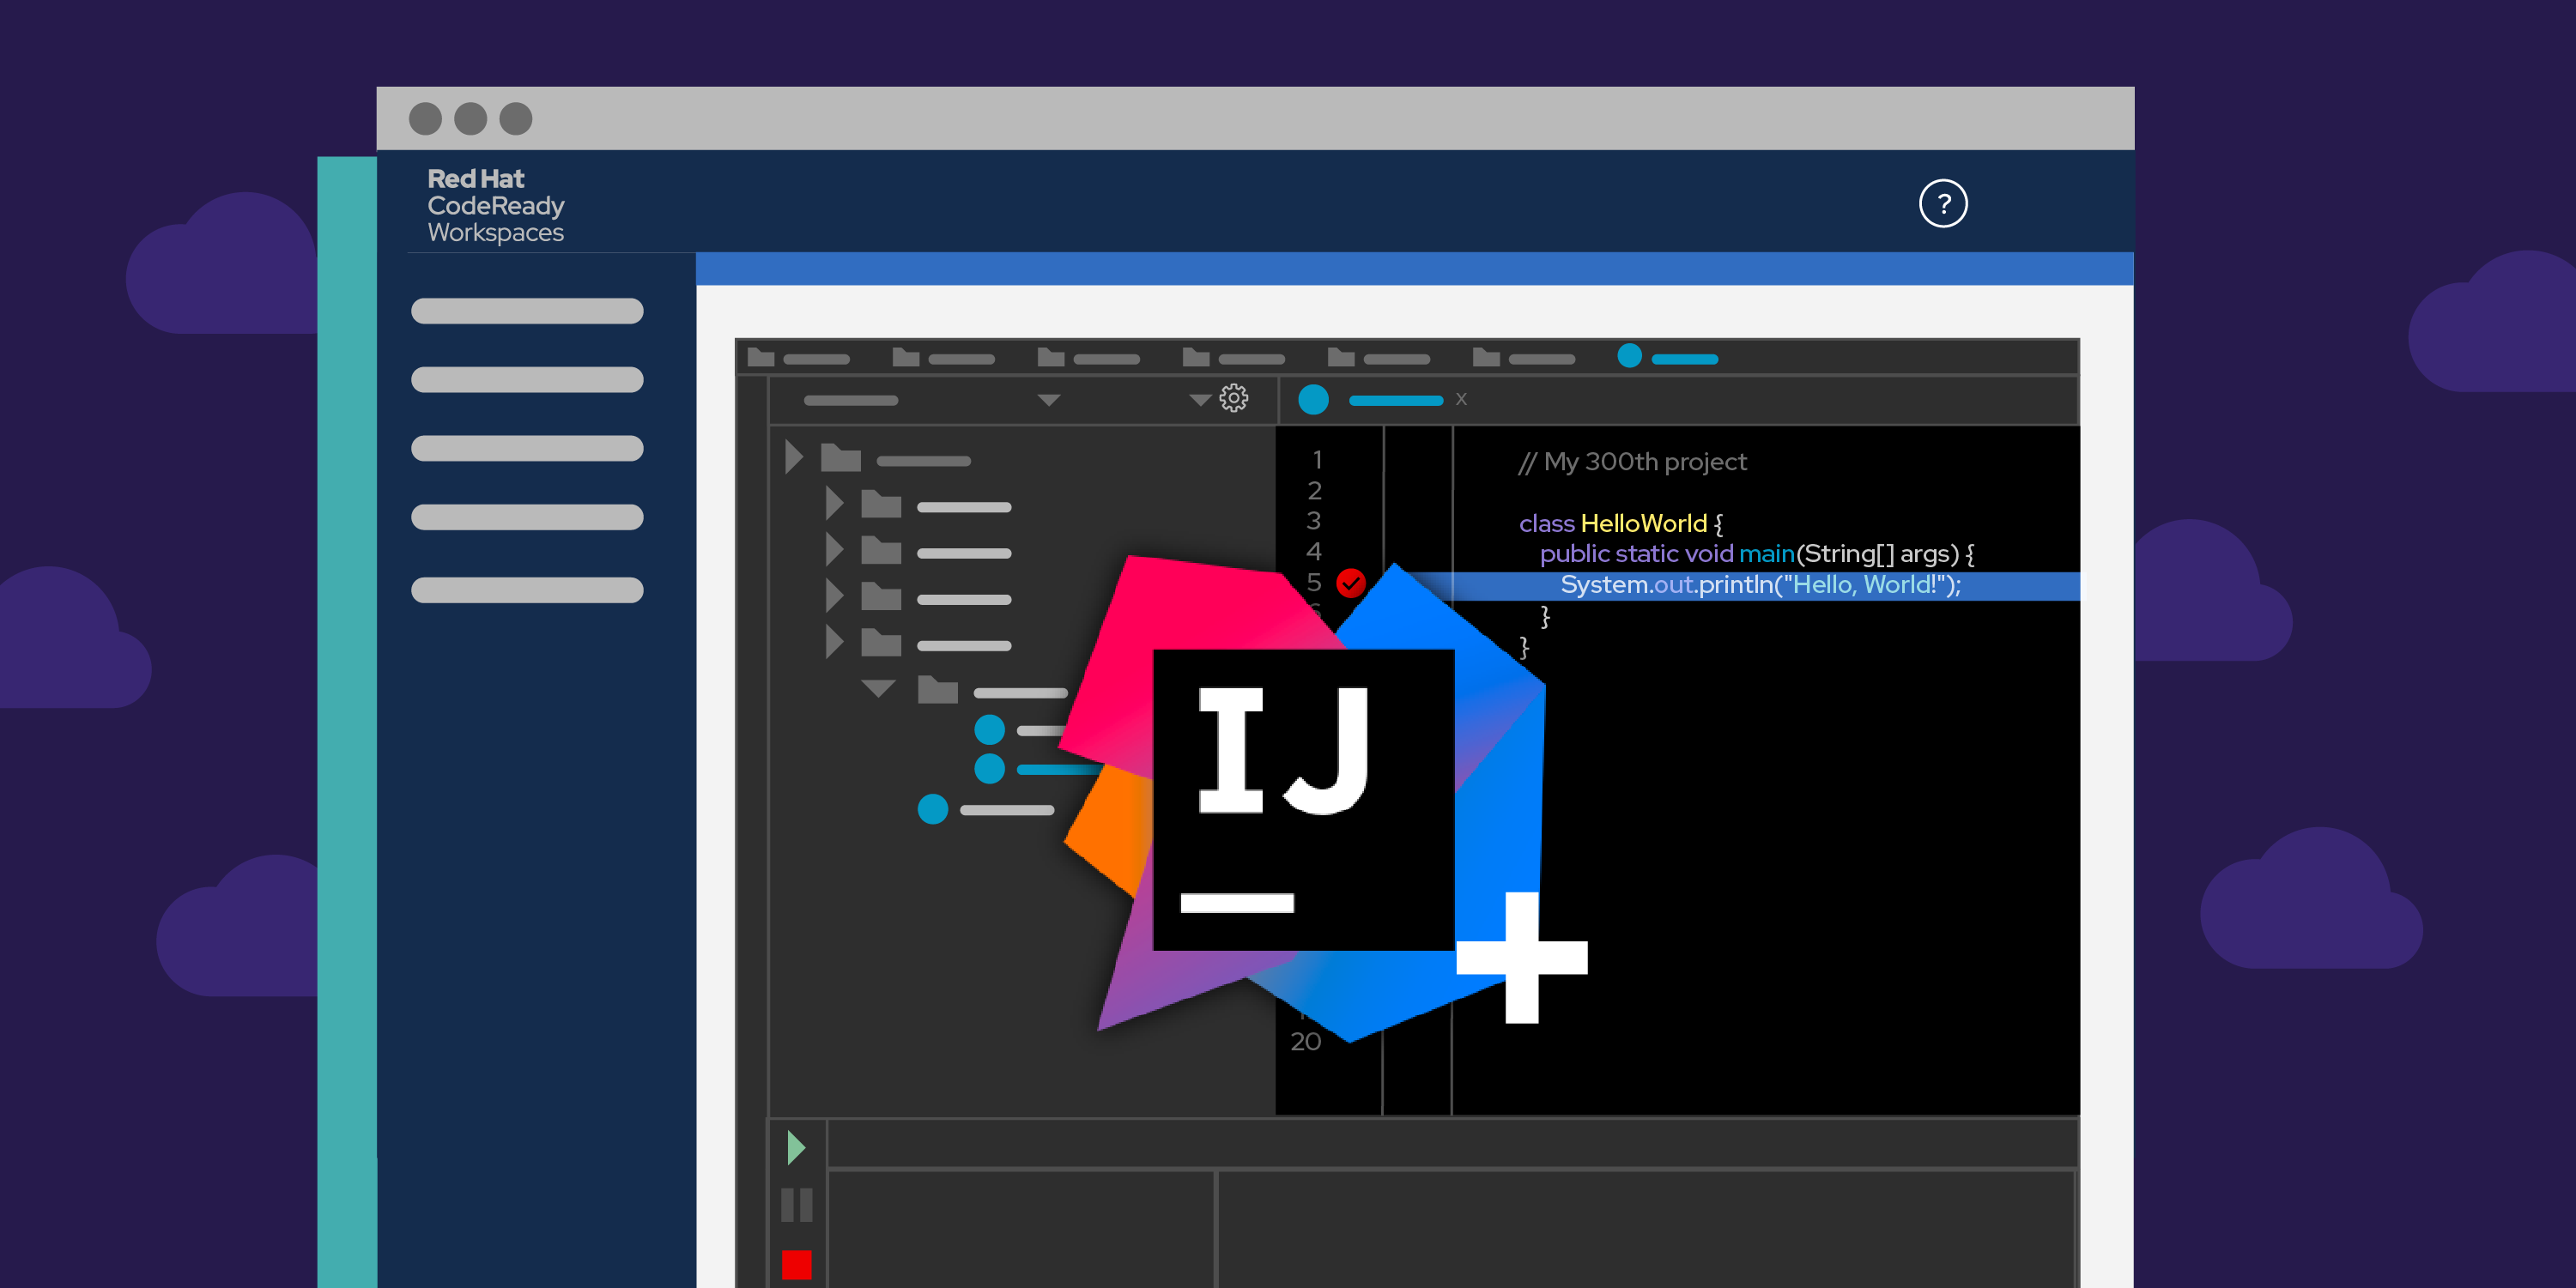Screen dimensions: 2576x1288
Task: Expand the fourth nested collapsed folder
Action: tap(834, 642)
